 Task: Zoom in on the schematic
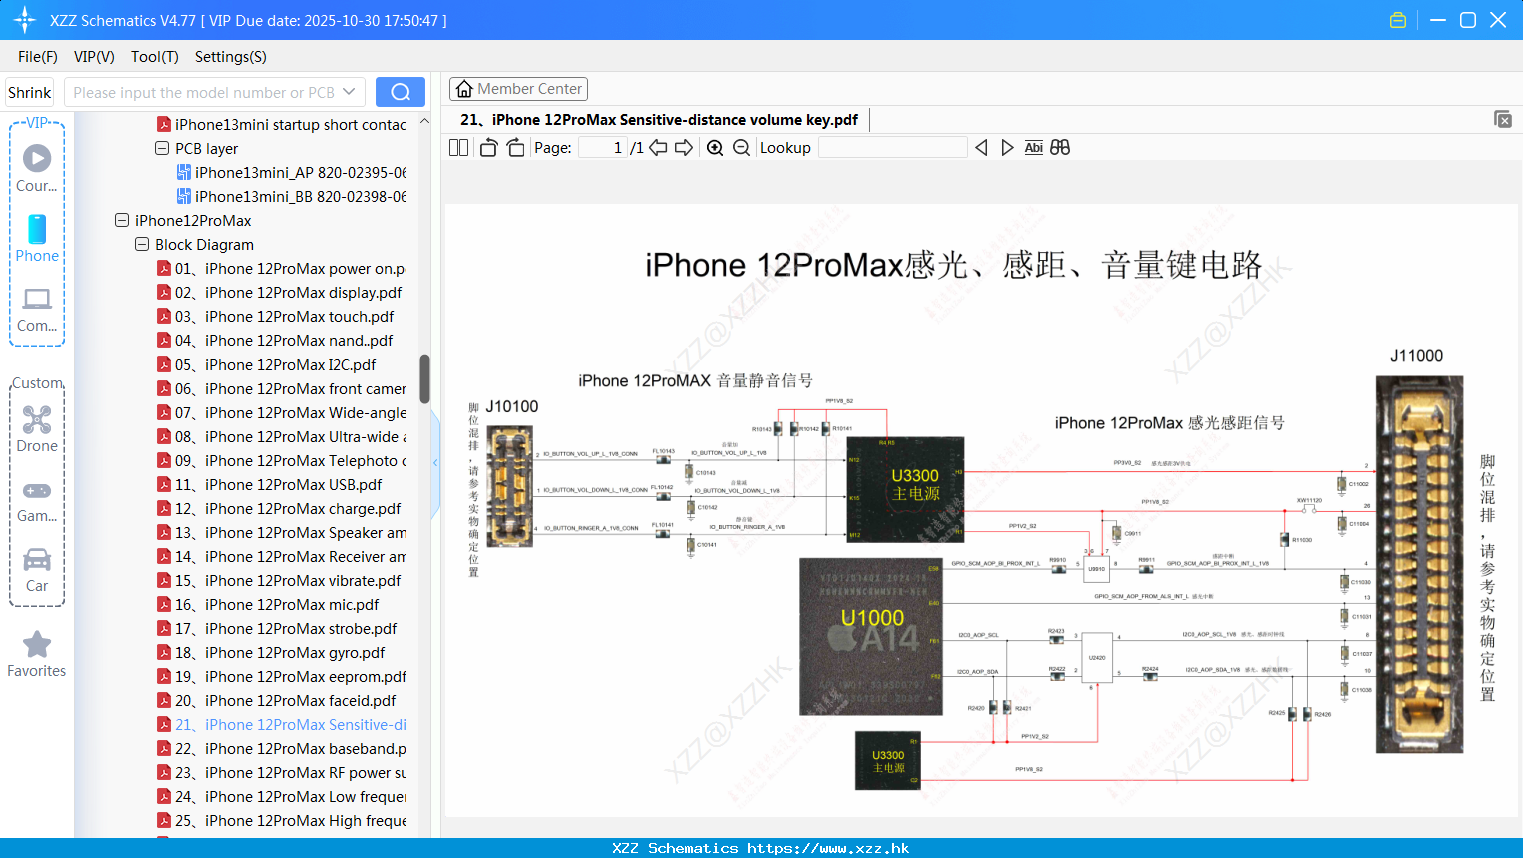coord(715,148)
